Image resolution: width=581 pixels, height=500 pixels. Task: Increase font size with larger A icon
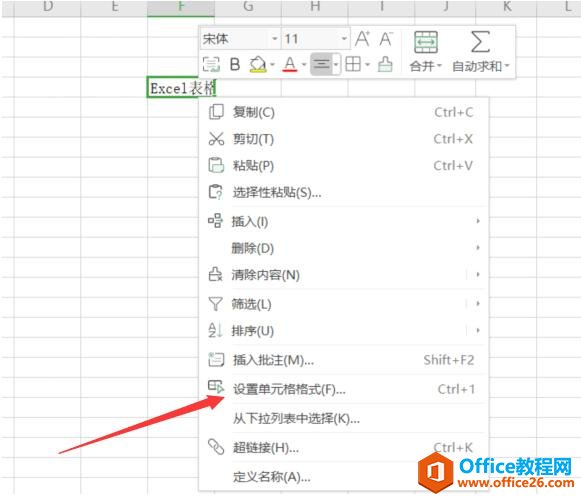click(x=362, y=39)
